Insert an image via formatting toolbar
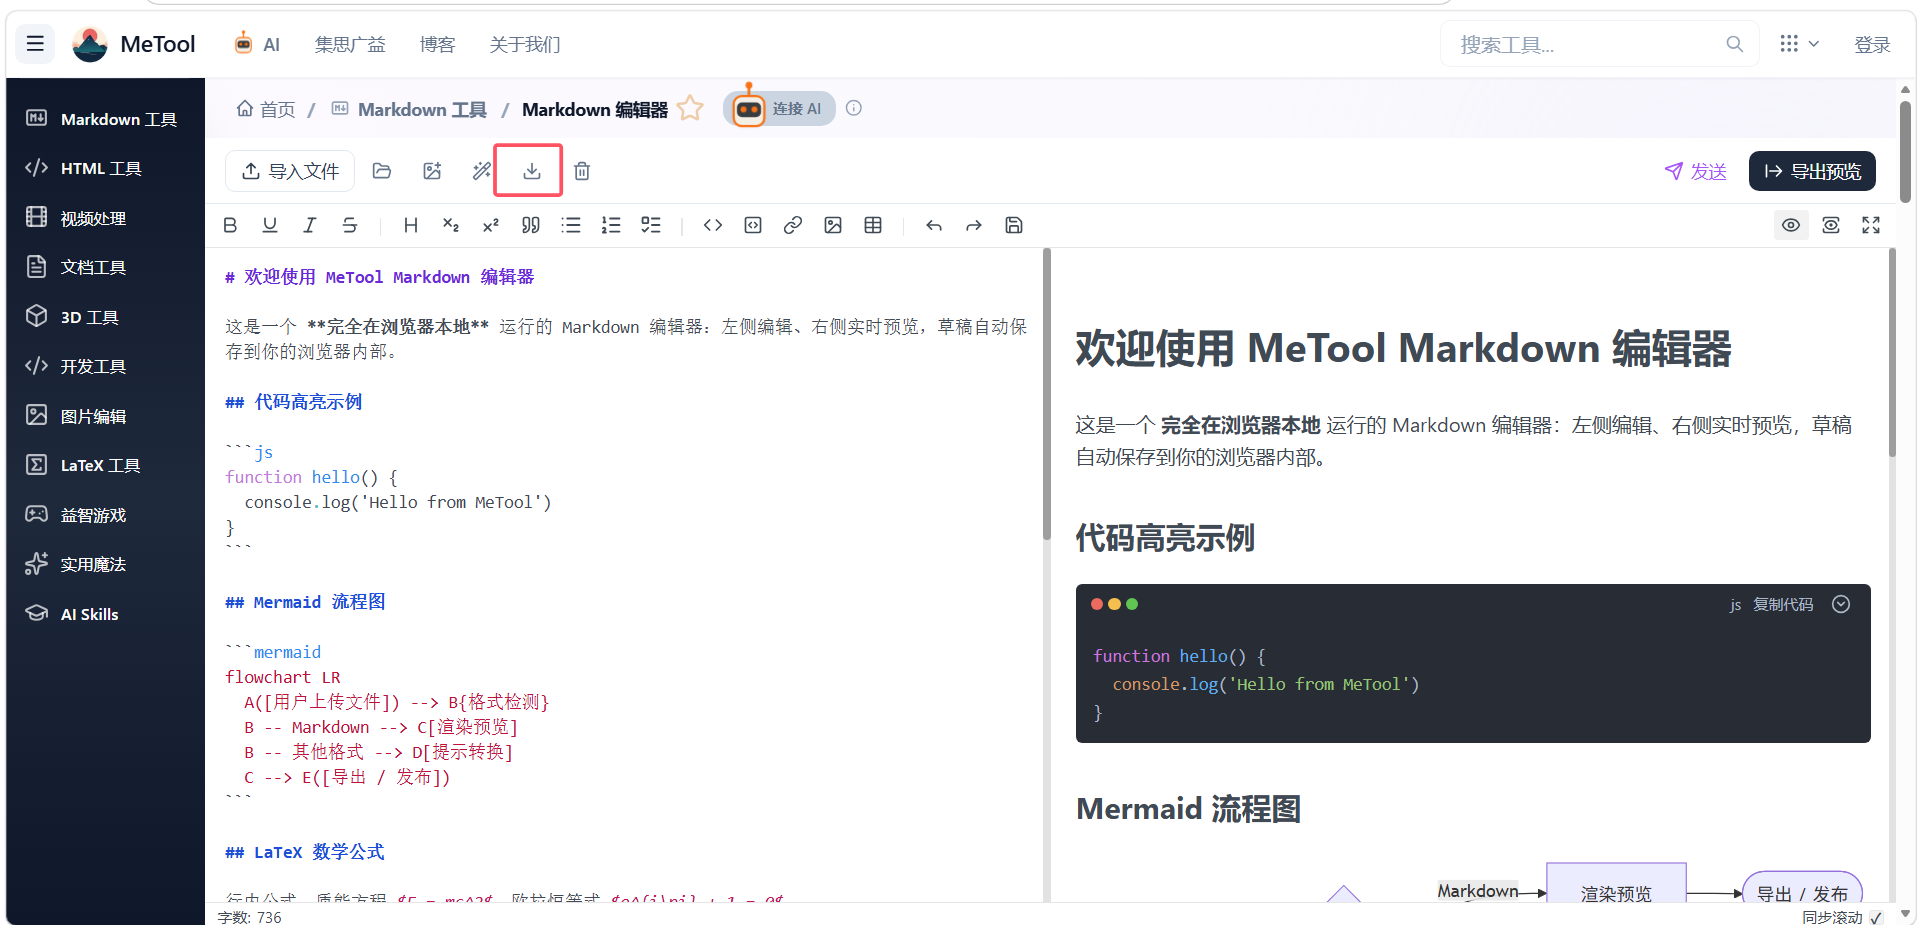 pyautogui.click(x=833, y=225)
